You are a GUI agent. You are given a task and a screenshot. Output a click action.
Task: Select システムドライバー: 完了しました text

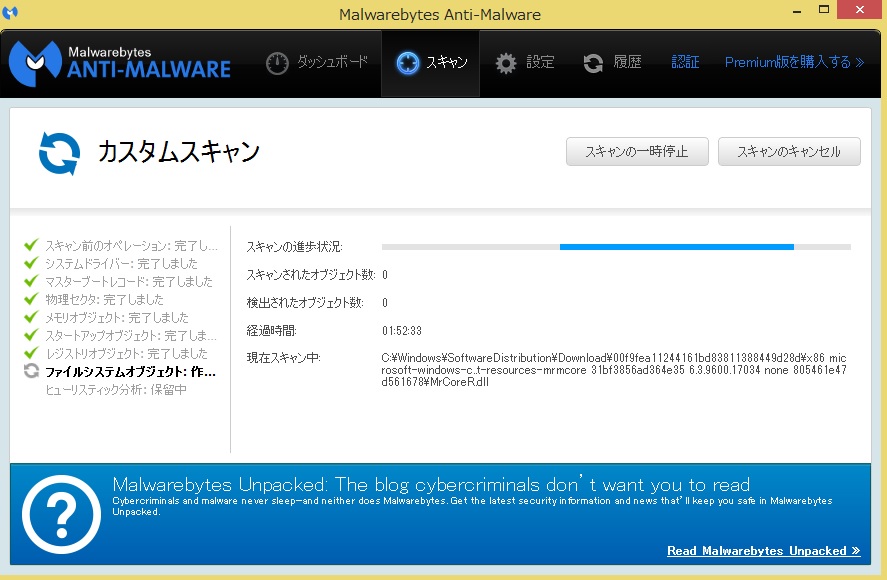coord(122,264)
